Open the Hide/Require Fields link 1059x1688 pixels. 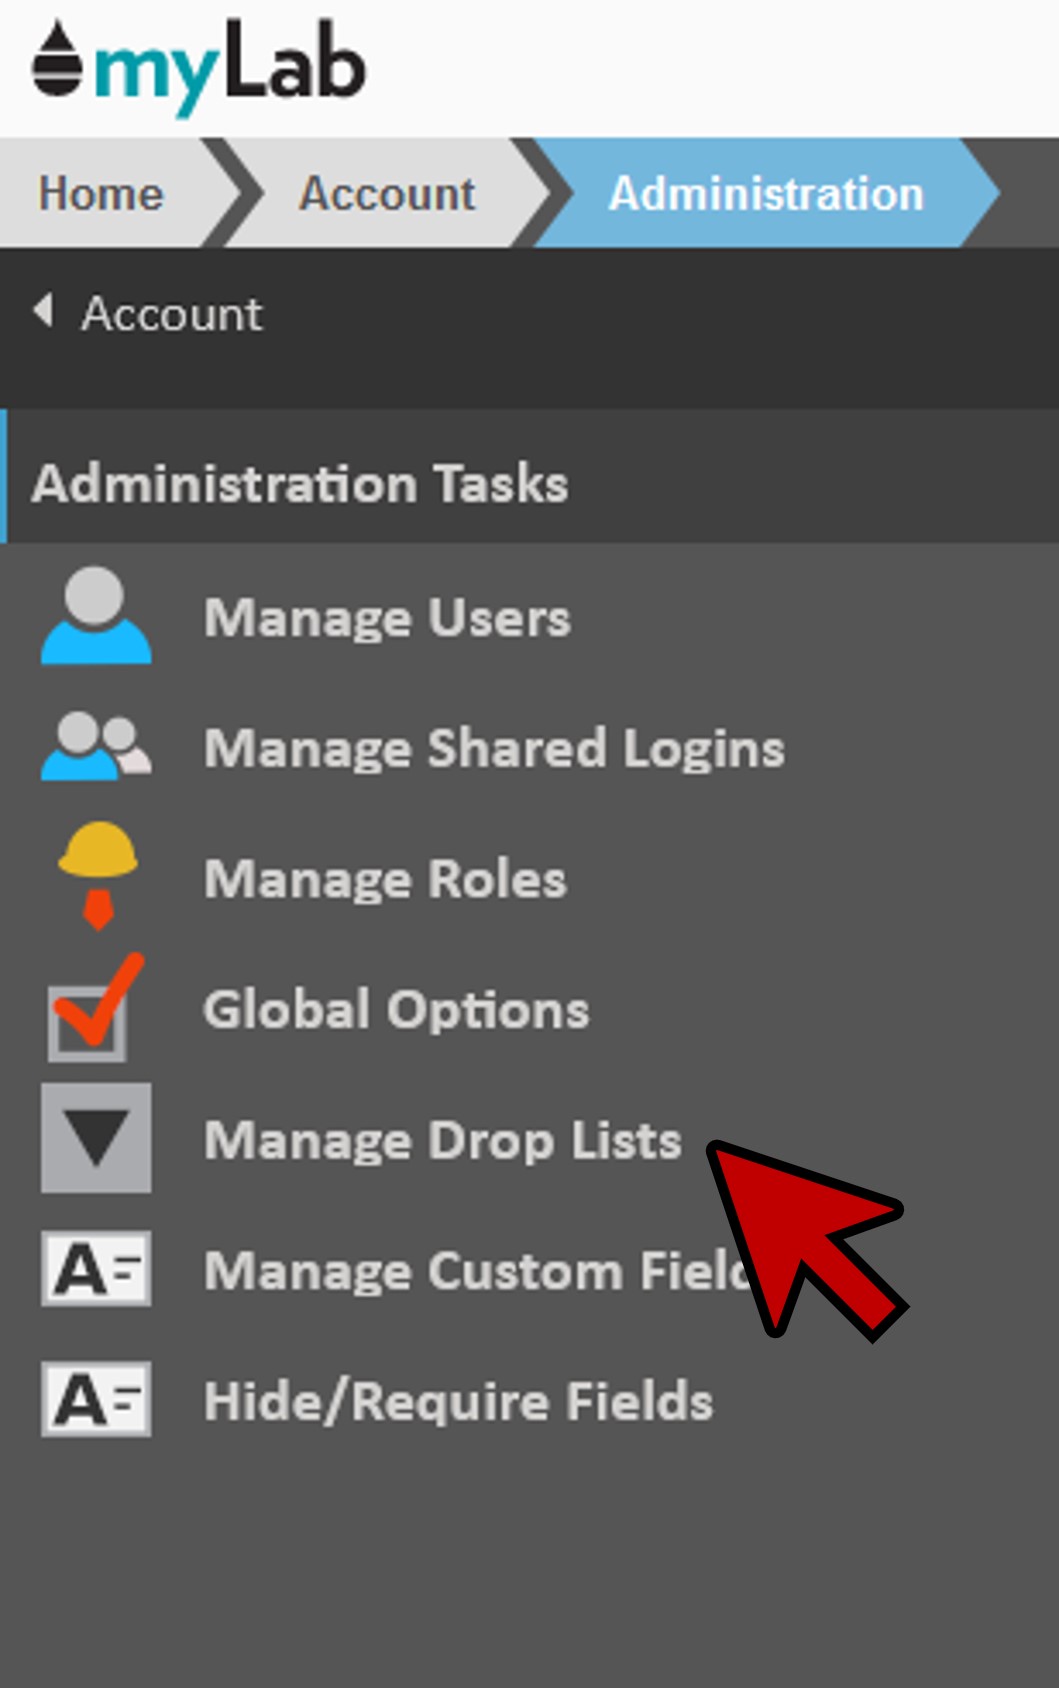458,1401
